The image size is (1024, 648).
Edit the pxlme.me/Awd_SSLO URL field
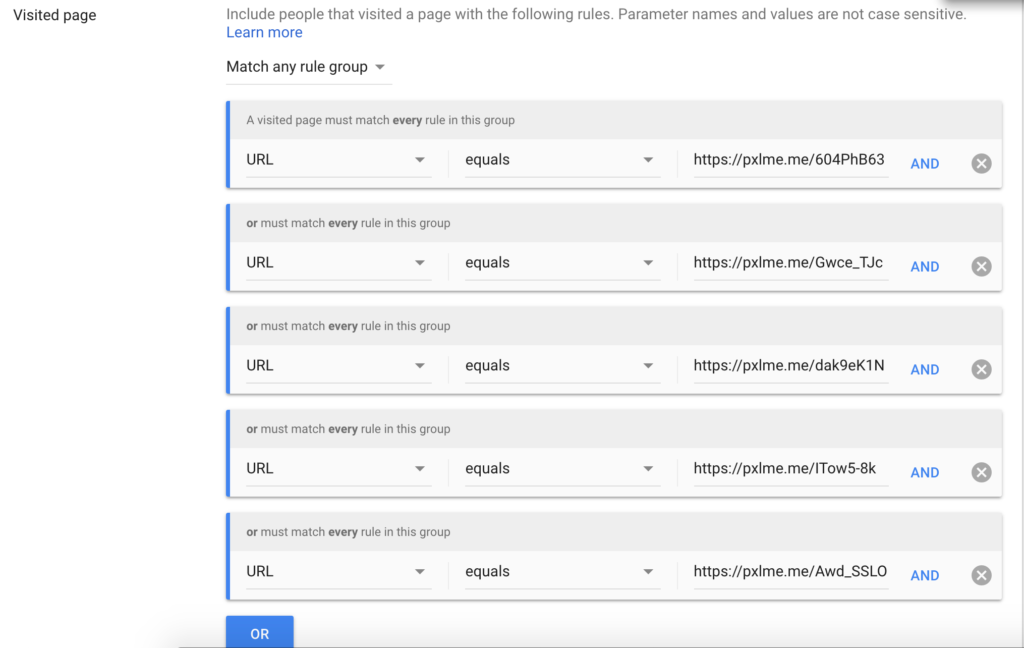(789, 572)
